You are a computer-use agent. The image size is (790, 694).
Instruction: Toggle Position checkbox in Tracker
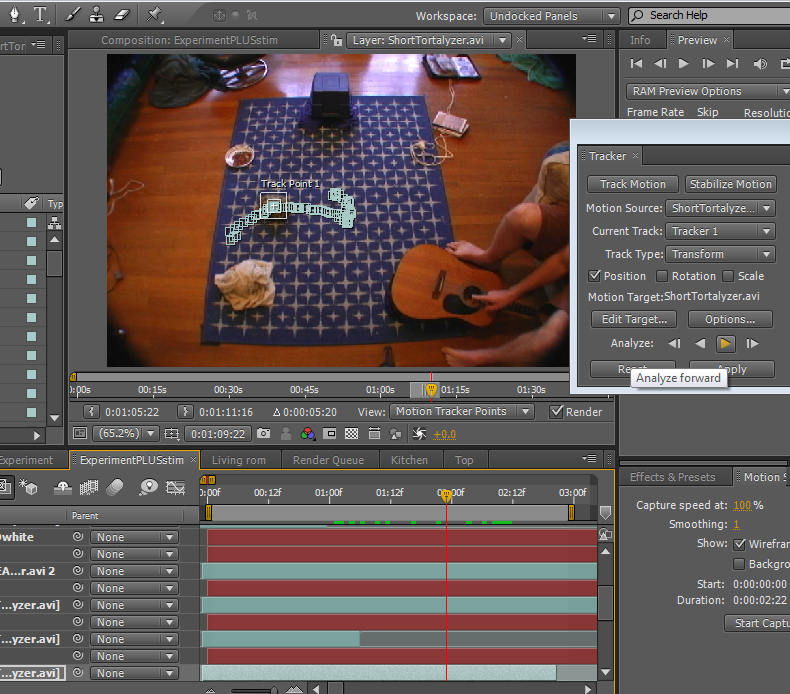coord(595,276)
